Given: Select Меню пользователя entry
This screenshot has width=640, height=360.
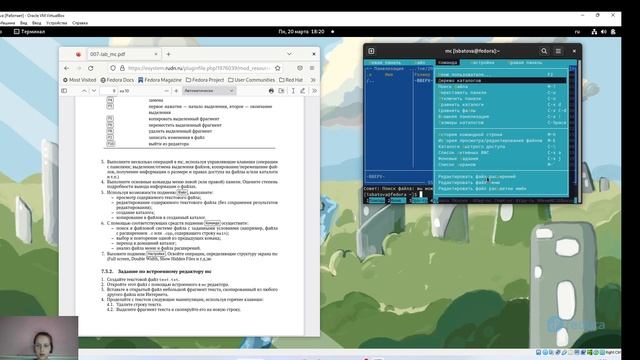Looking at the screenshot, I should pyautogui.click(x=502, y=75).
